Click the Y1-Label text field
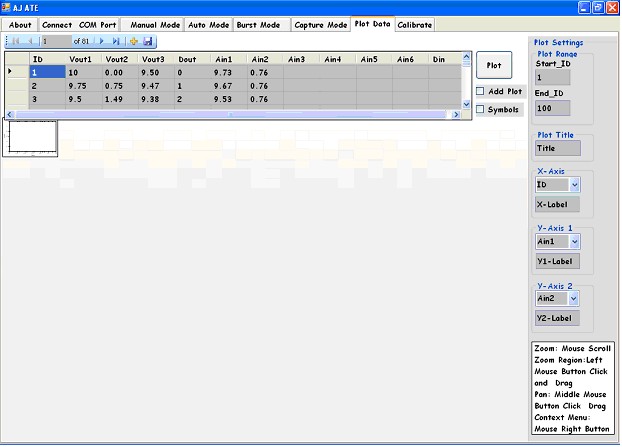This screenshot has width=622, height=447. click(x=557, y=261)
